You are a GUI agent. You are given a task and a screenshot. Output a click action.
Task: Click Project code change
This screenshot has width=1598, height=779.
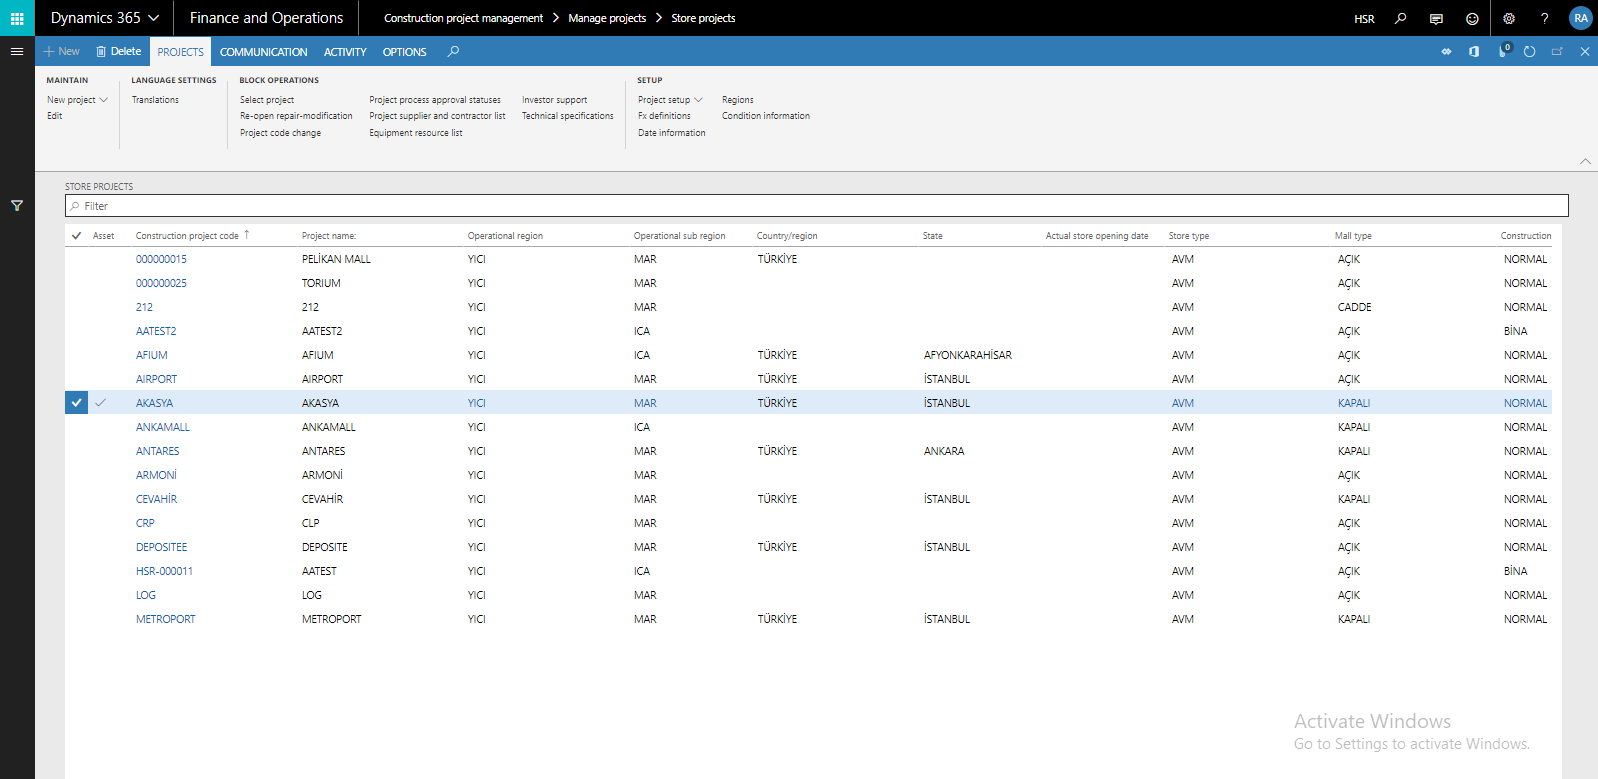[x=280, y=133]
